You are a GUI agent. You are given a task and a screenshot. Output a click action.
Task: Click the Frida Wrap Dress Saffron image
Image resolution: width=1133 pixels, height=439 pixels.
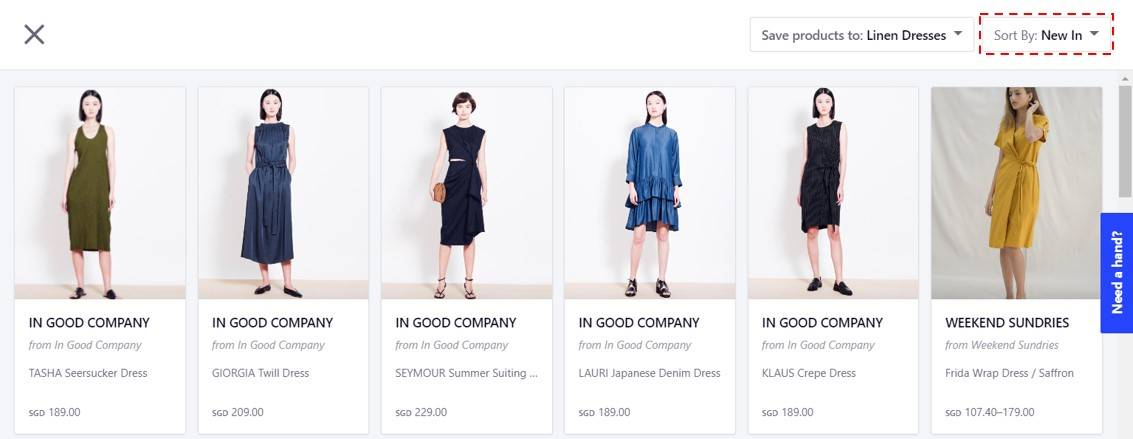point(1016,193)
